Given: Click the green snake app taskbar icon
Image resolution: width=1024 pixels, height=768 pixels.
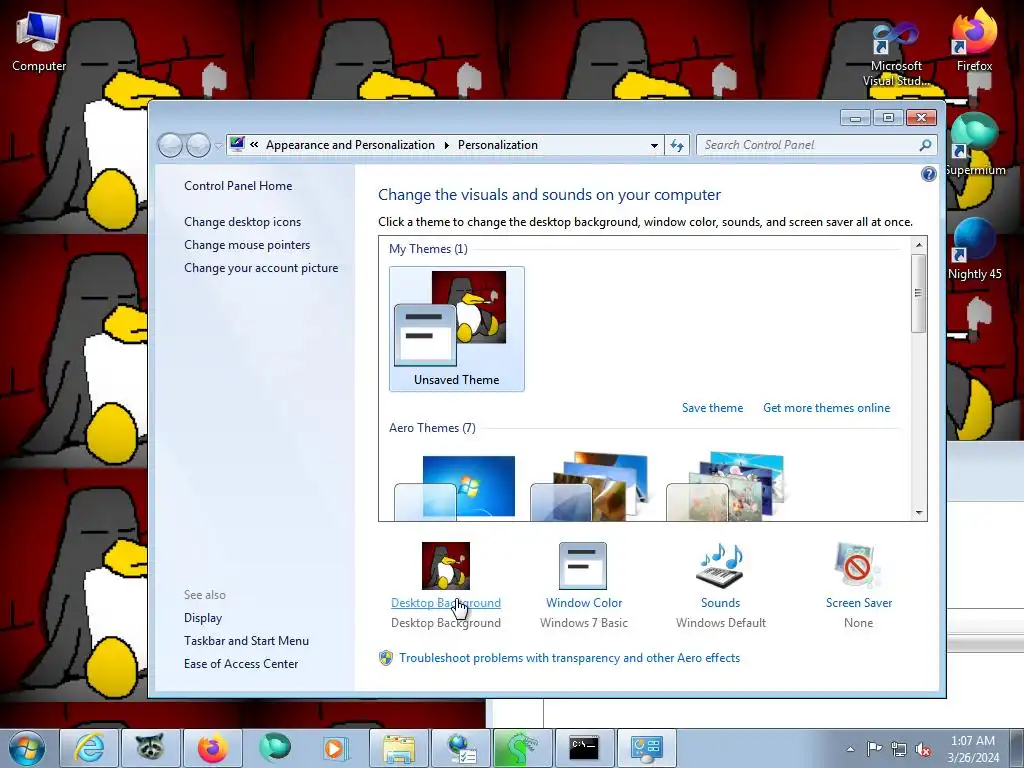Looking at the screenshot, I should 522,748.
